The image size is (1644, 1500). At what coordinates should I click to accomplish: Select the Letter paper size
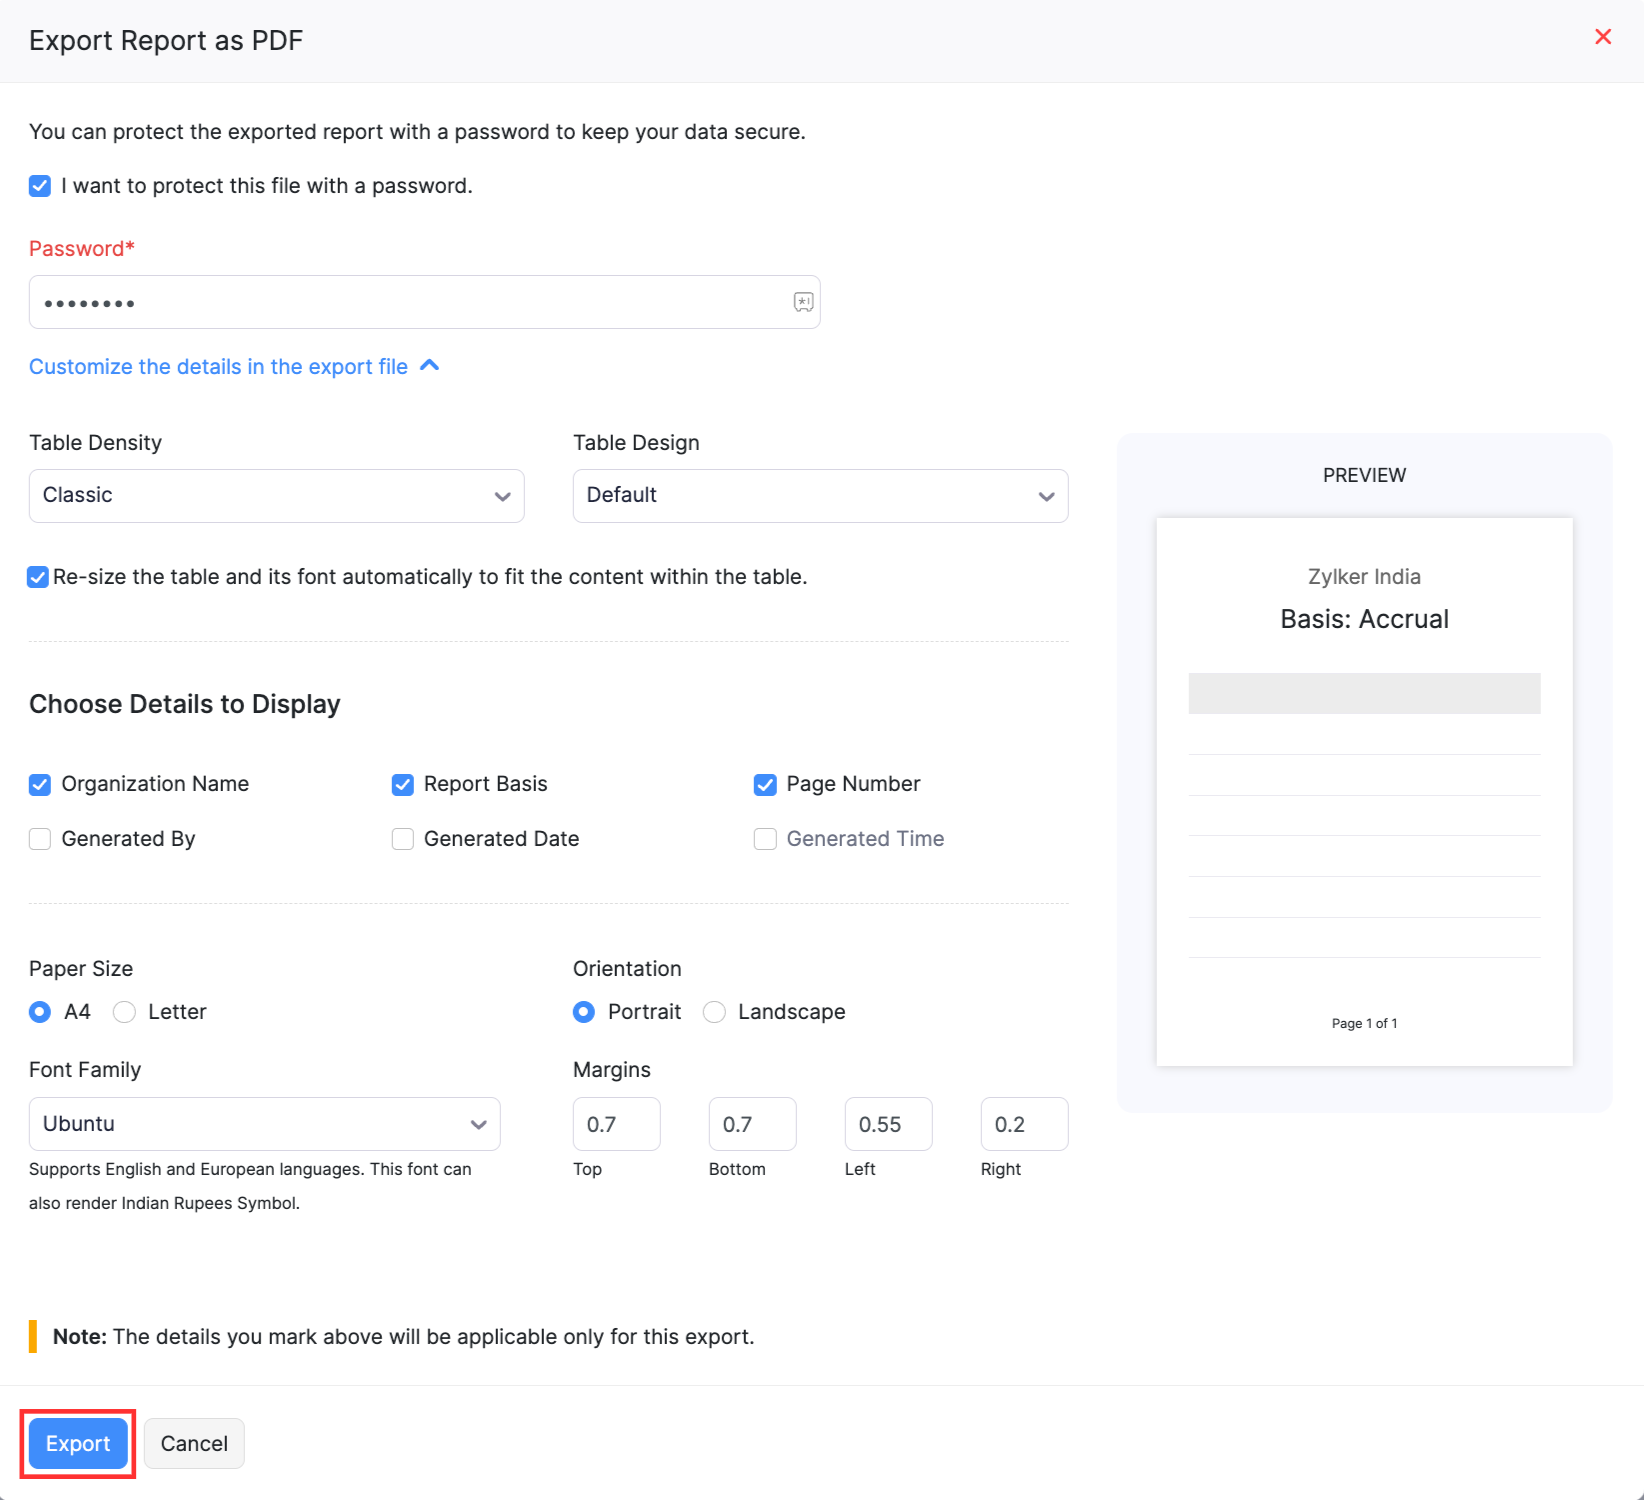tap(124, 1012)
